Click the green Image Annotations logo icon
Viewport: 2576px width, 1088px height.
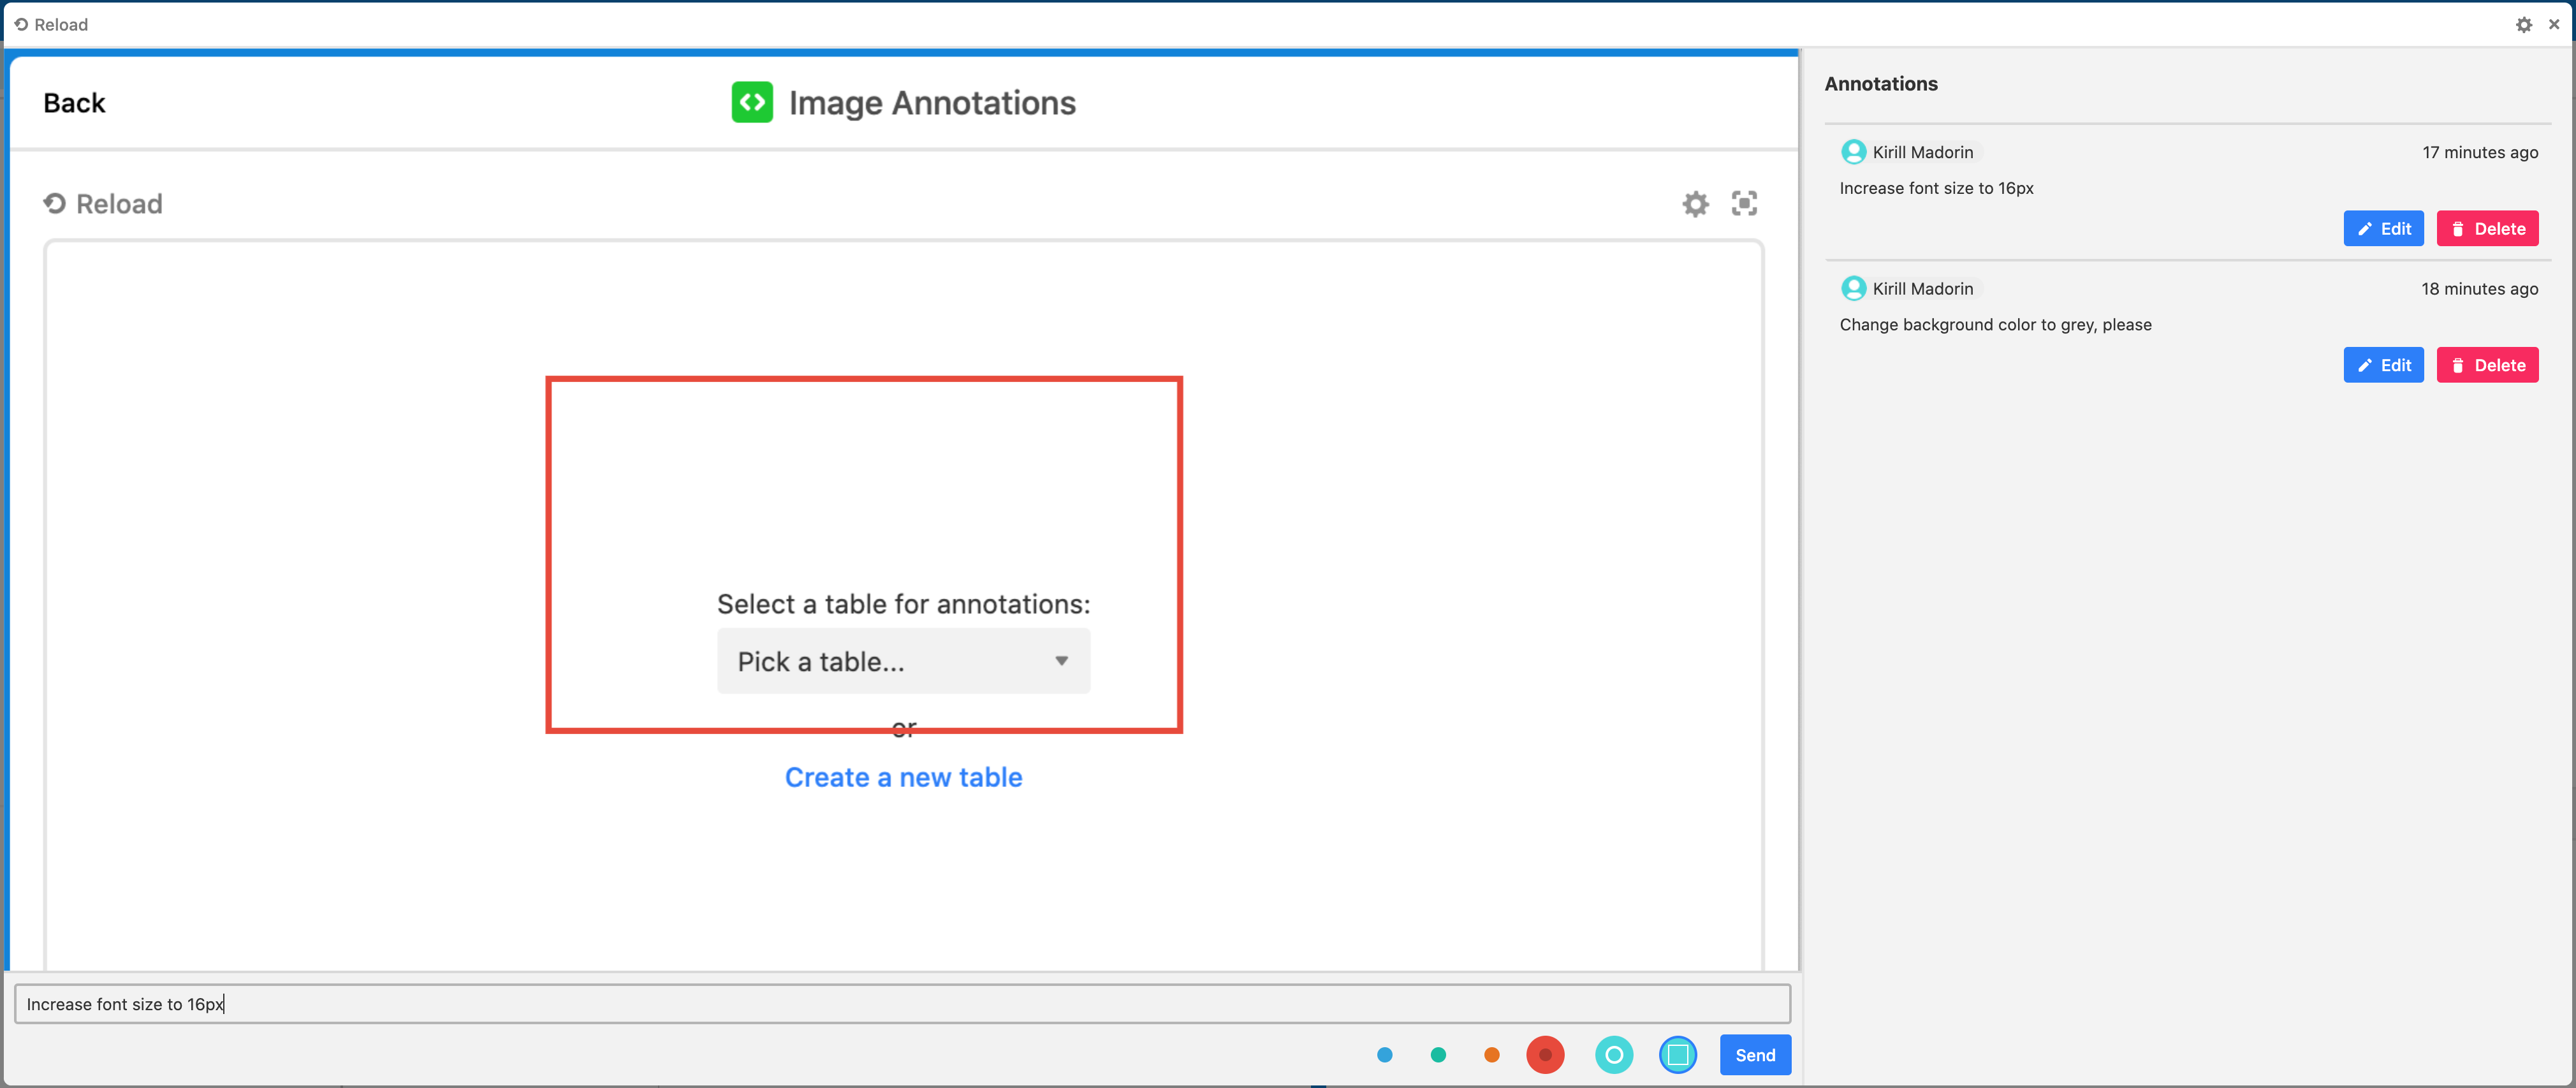pos(752,102)
